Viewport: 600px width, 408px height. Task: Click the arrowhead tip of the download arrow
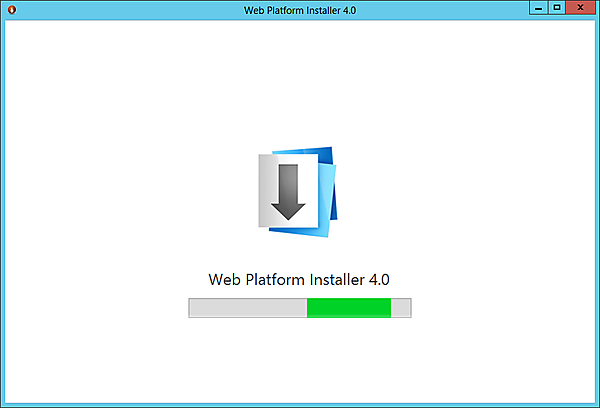[x=288, y=216]
